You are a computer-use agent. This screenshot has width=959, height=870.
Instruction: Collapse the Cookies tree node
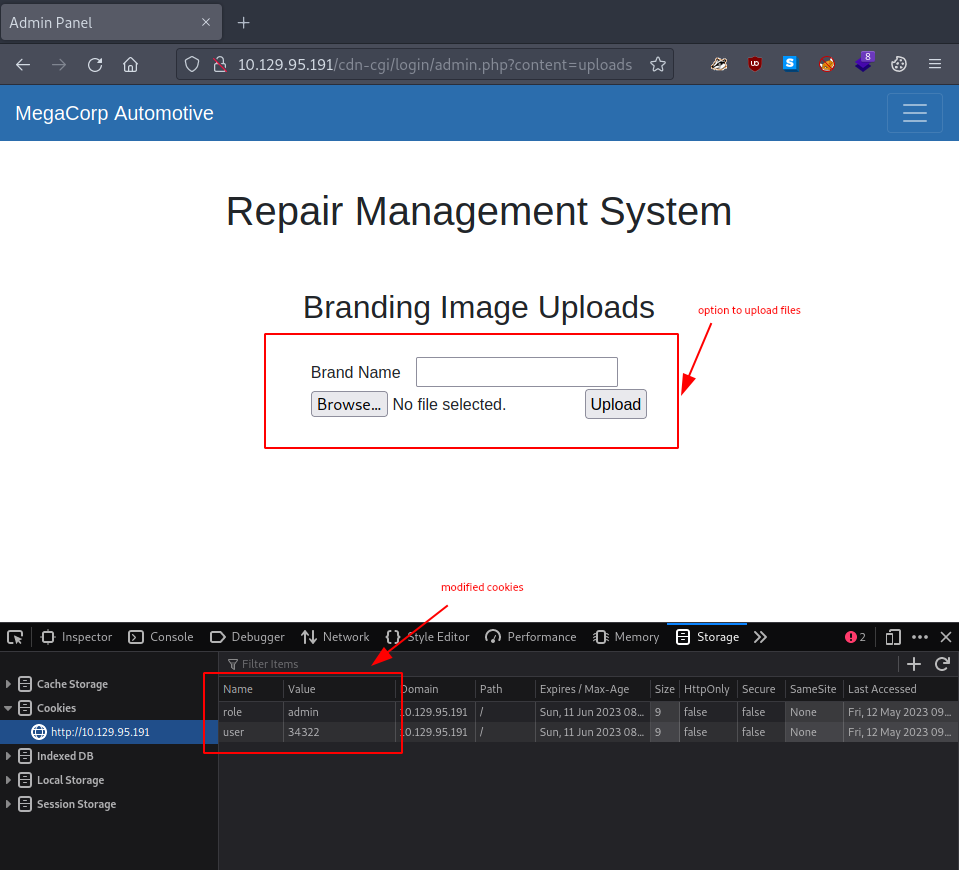9,708
